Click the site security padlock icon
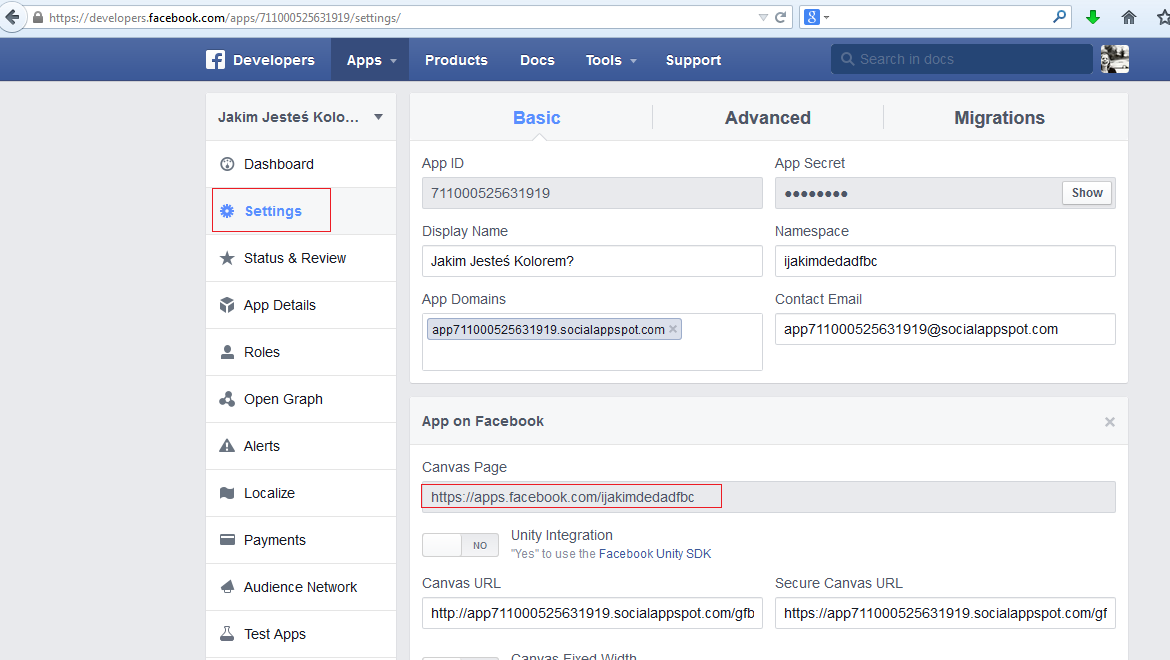This screenshot has width=1170, height=660. click(x=38, y=17)
